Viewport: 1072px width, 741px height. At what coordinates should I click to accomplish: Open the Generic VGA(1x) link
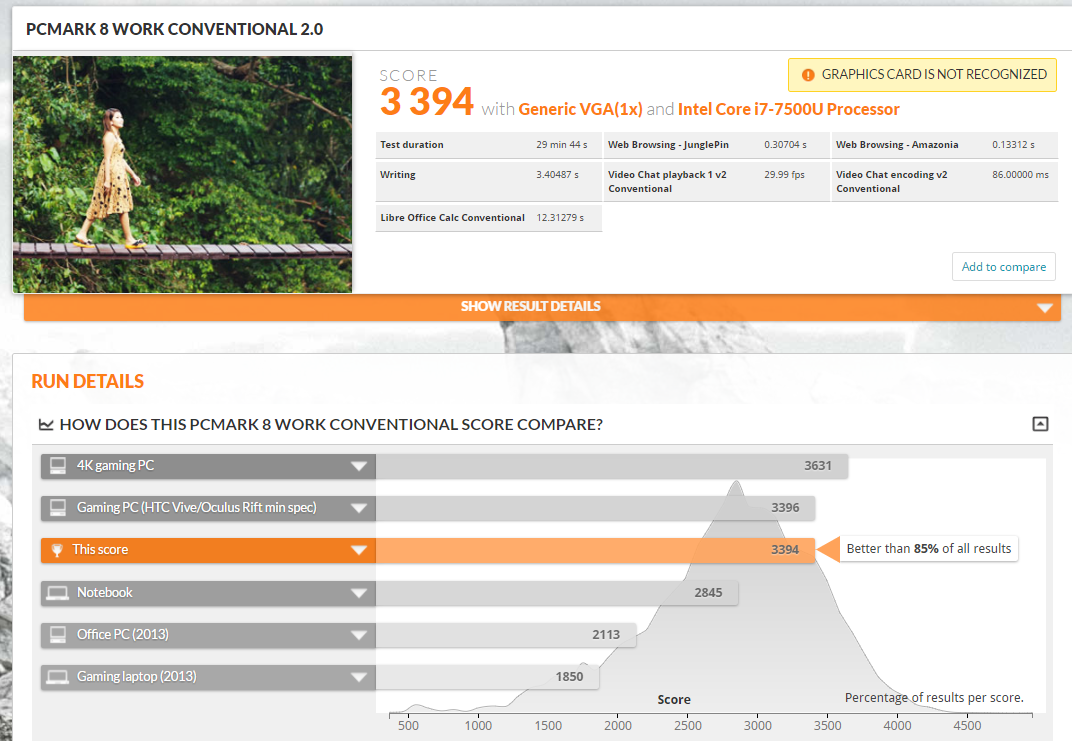[580, 109]
